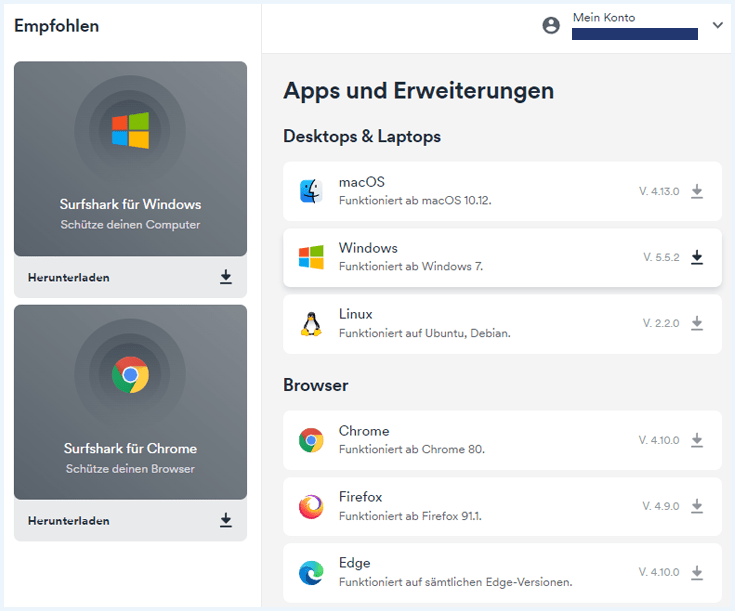The height and width of the screenshot is (611, 735).
Task: Click Herunterladen below Surfshark für Windows
Action: point(68,278)
